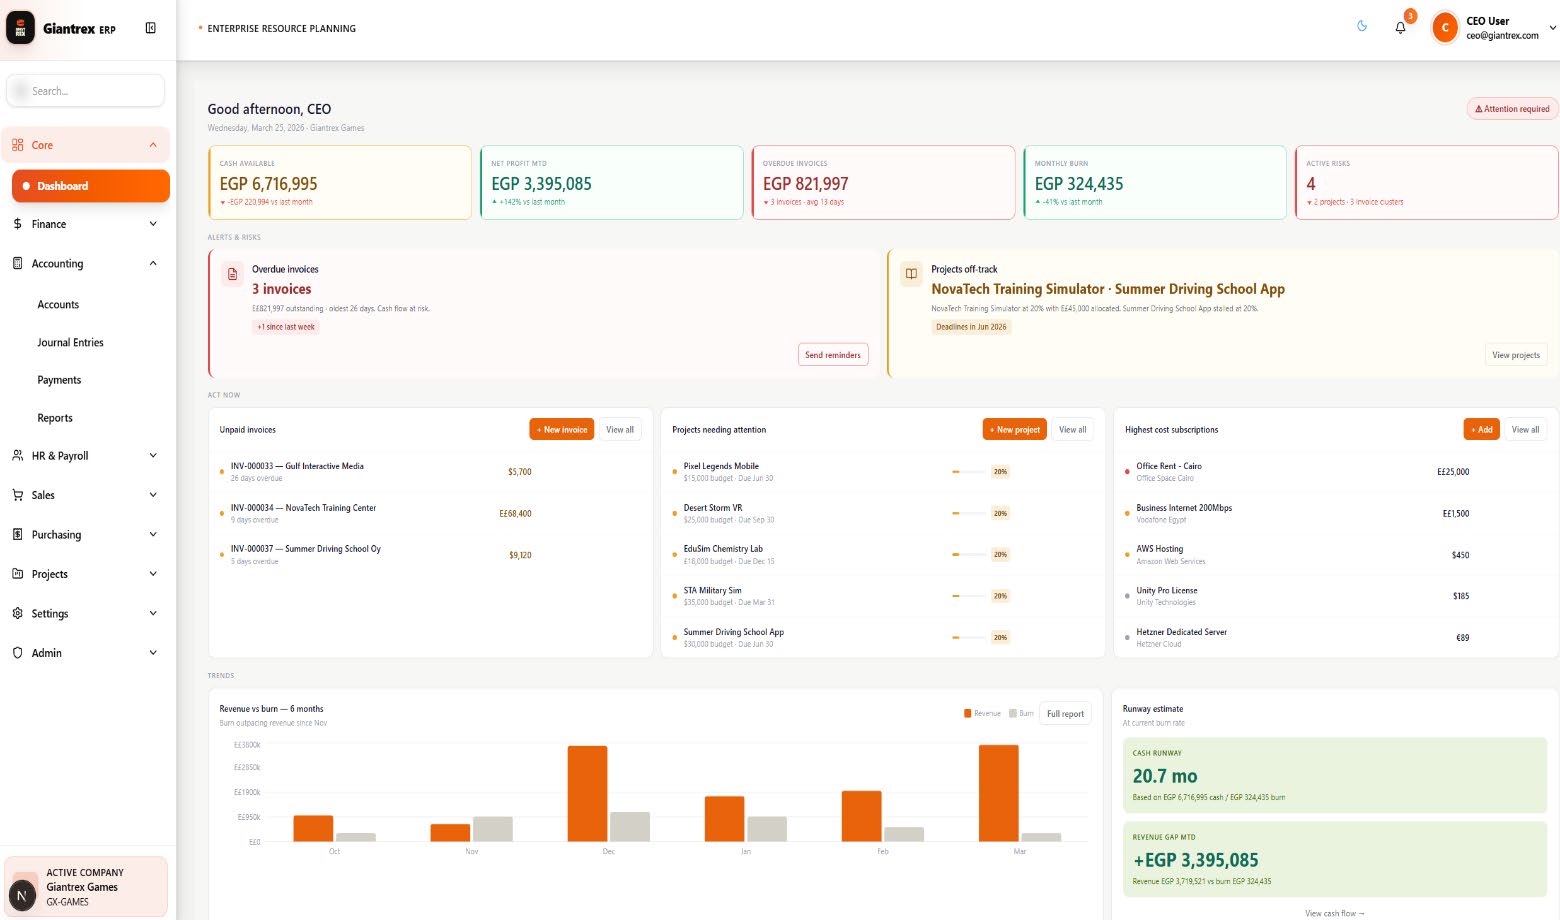The height and width of the screenshot is (920, 1560).
Task: Click the View projects button
Action: (x=1516, y=355)
